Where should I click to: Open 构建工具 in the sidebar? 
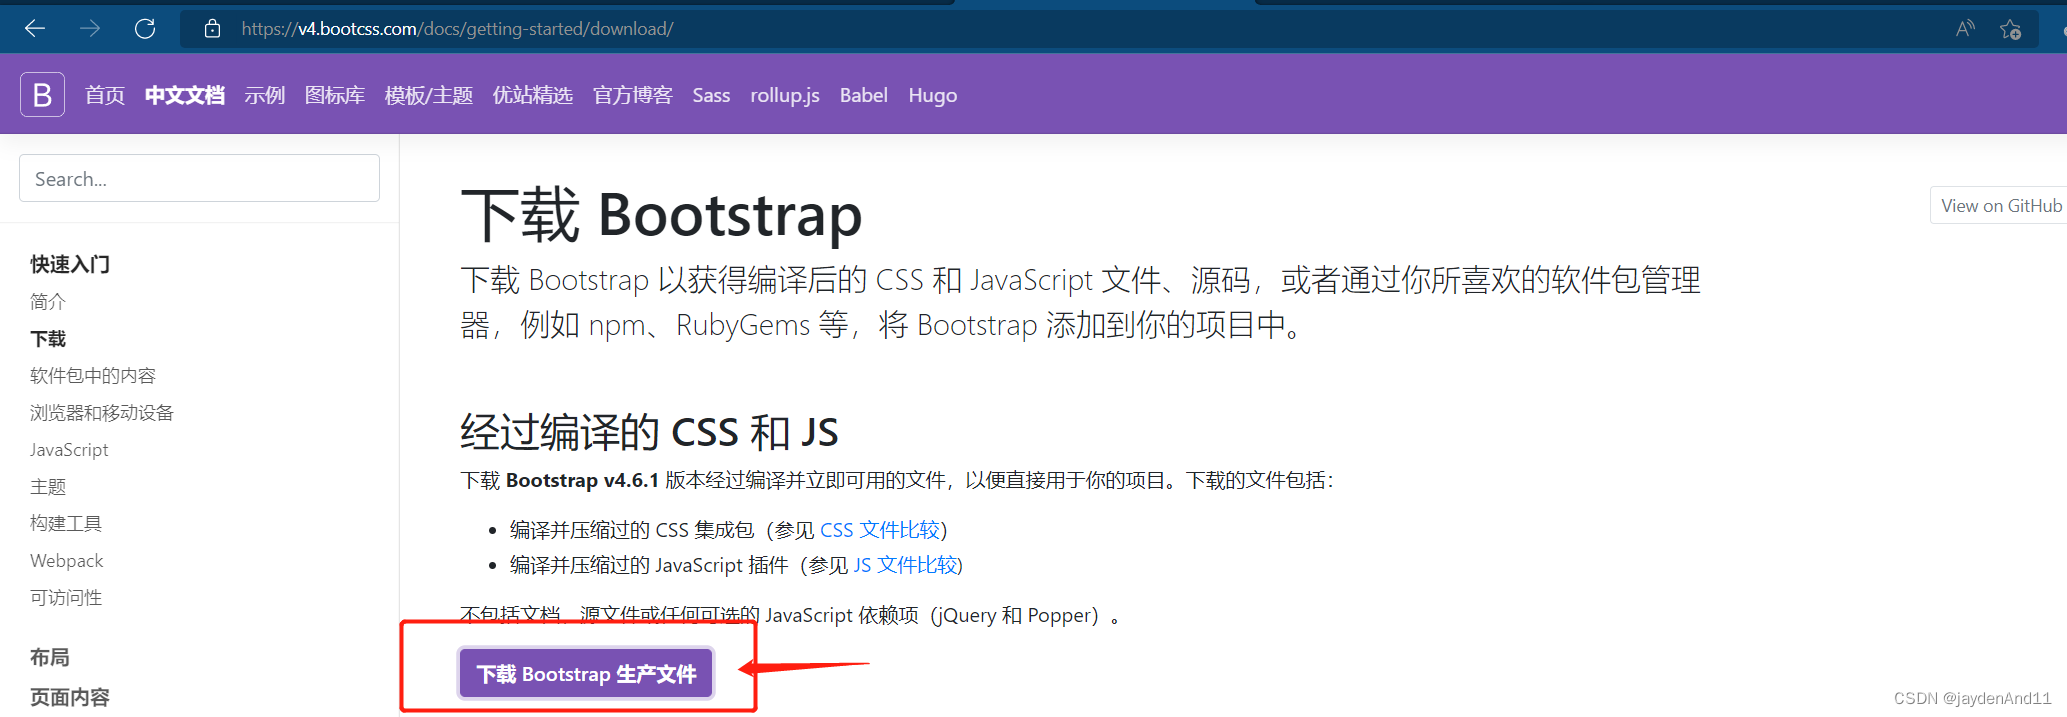click(66, 523)
